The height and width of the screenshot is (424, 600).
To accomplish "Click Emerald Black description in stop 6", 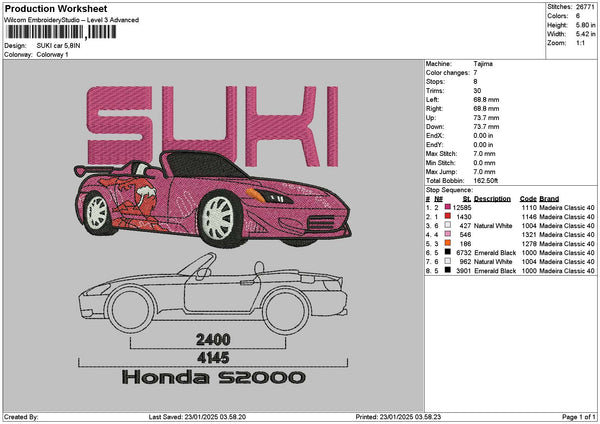I will [x=495, y=253].
